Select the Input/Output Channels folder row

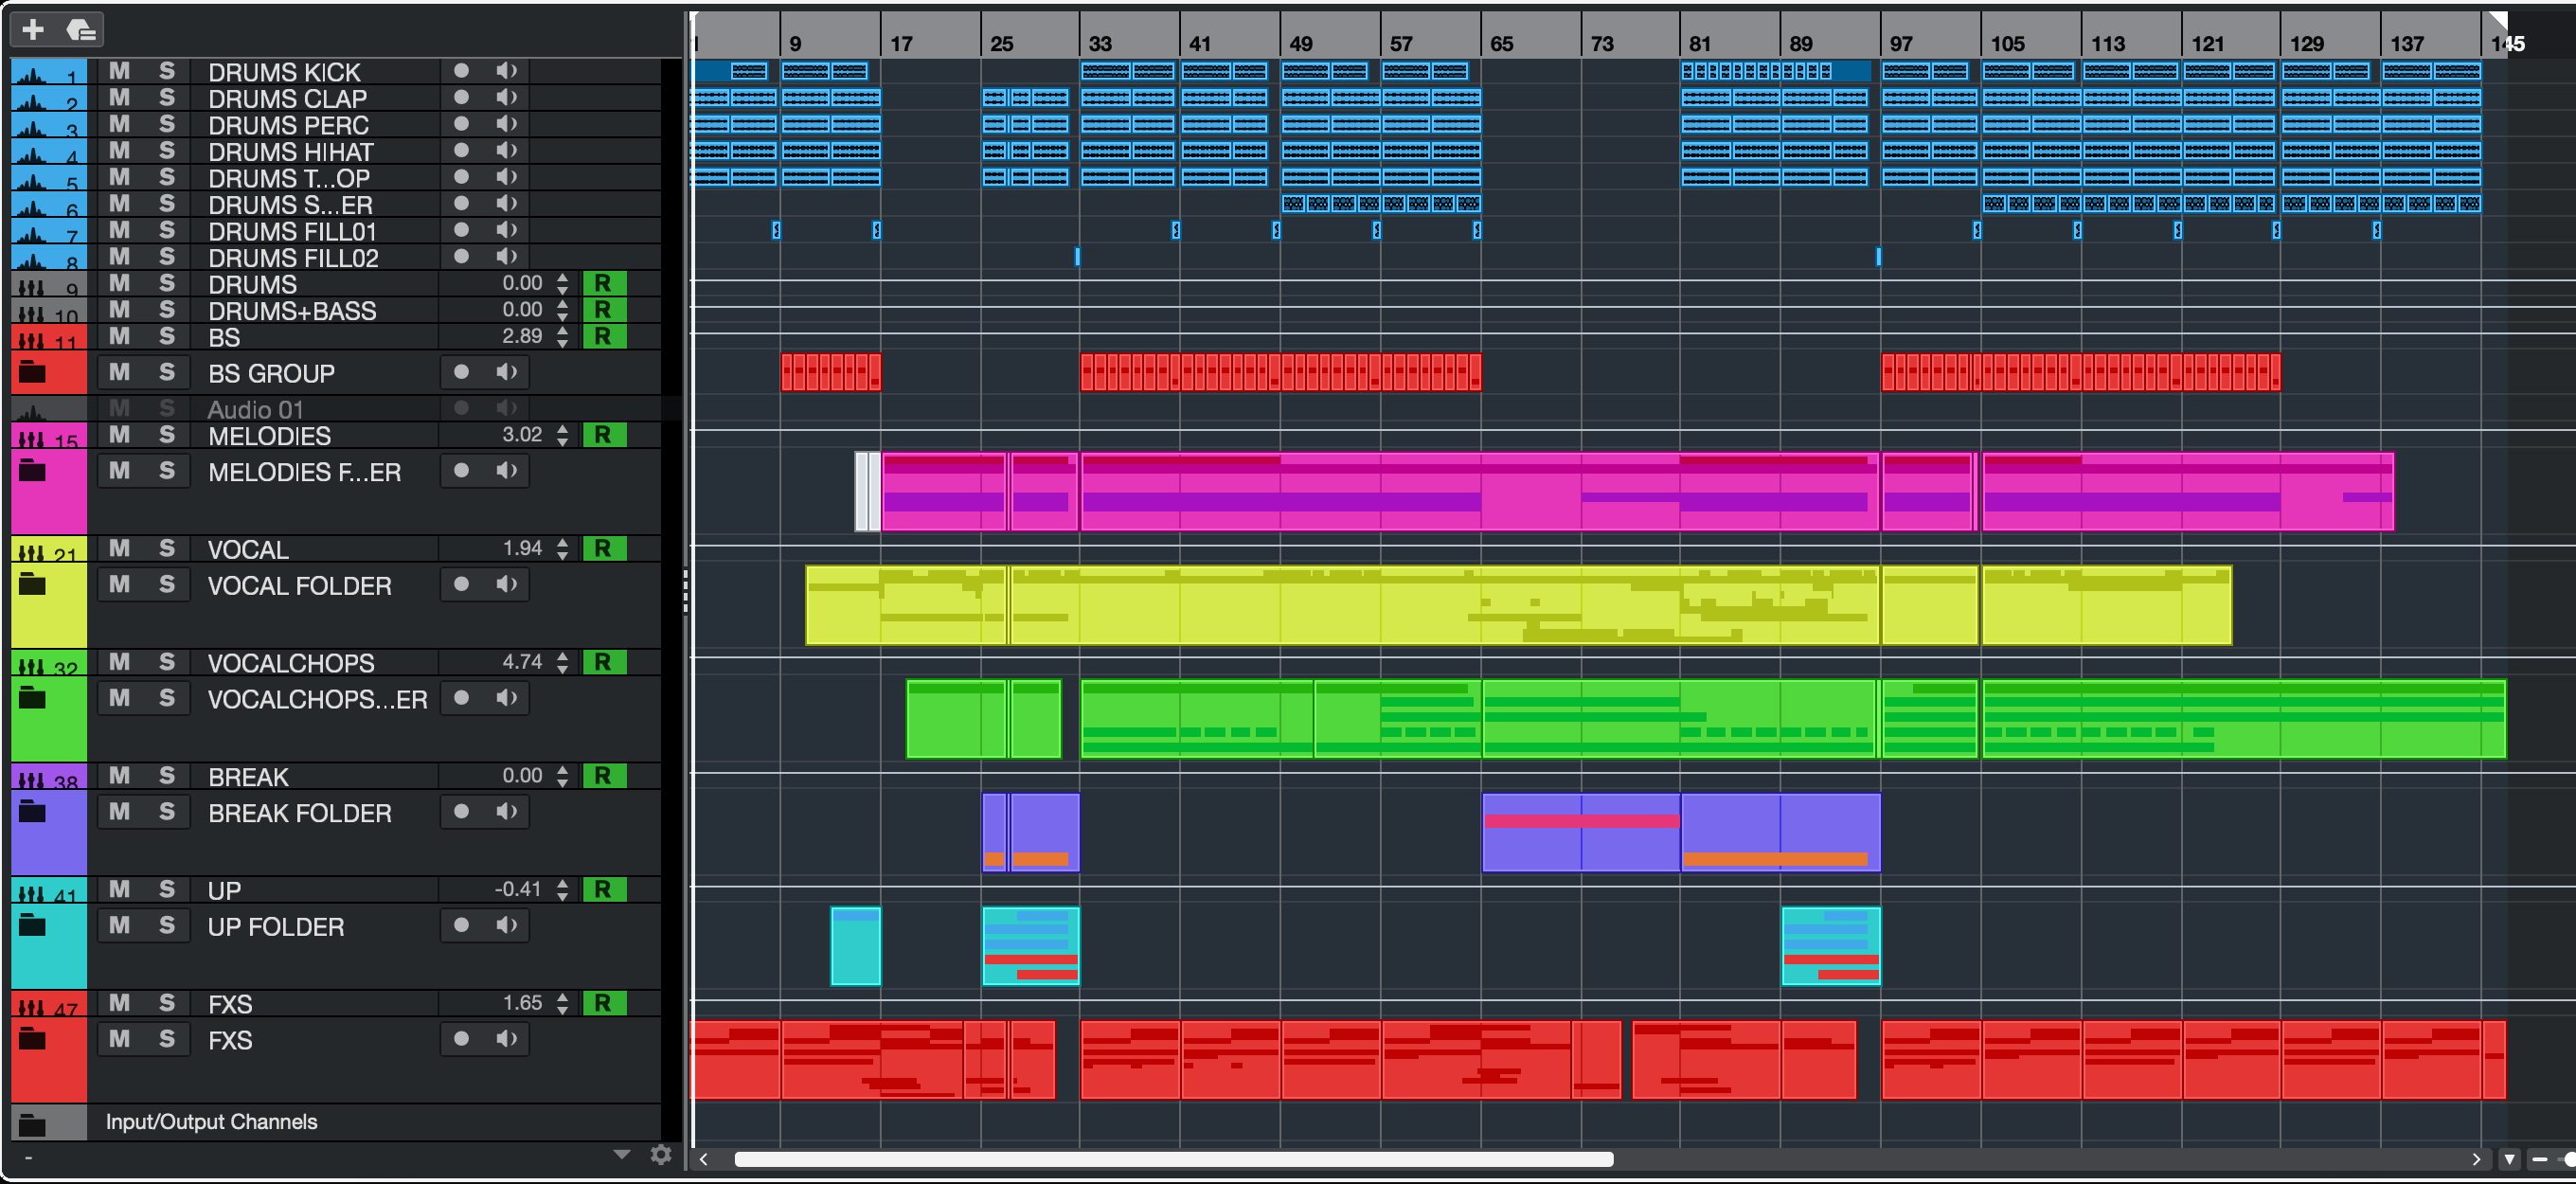[211, 1122]
